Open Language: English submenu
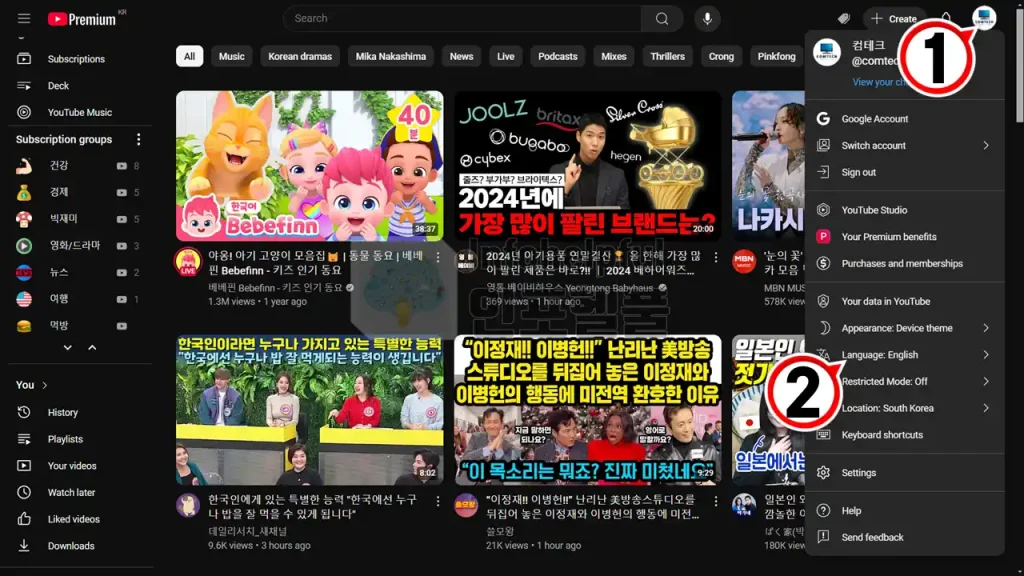The image size is (1024, 576). (904, 355)
